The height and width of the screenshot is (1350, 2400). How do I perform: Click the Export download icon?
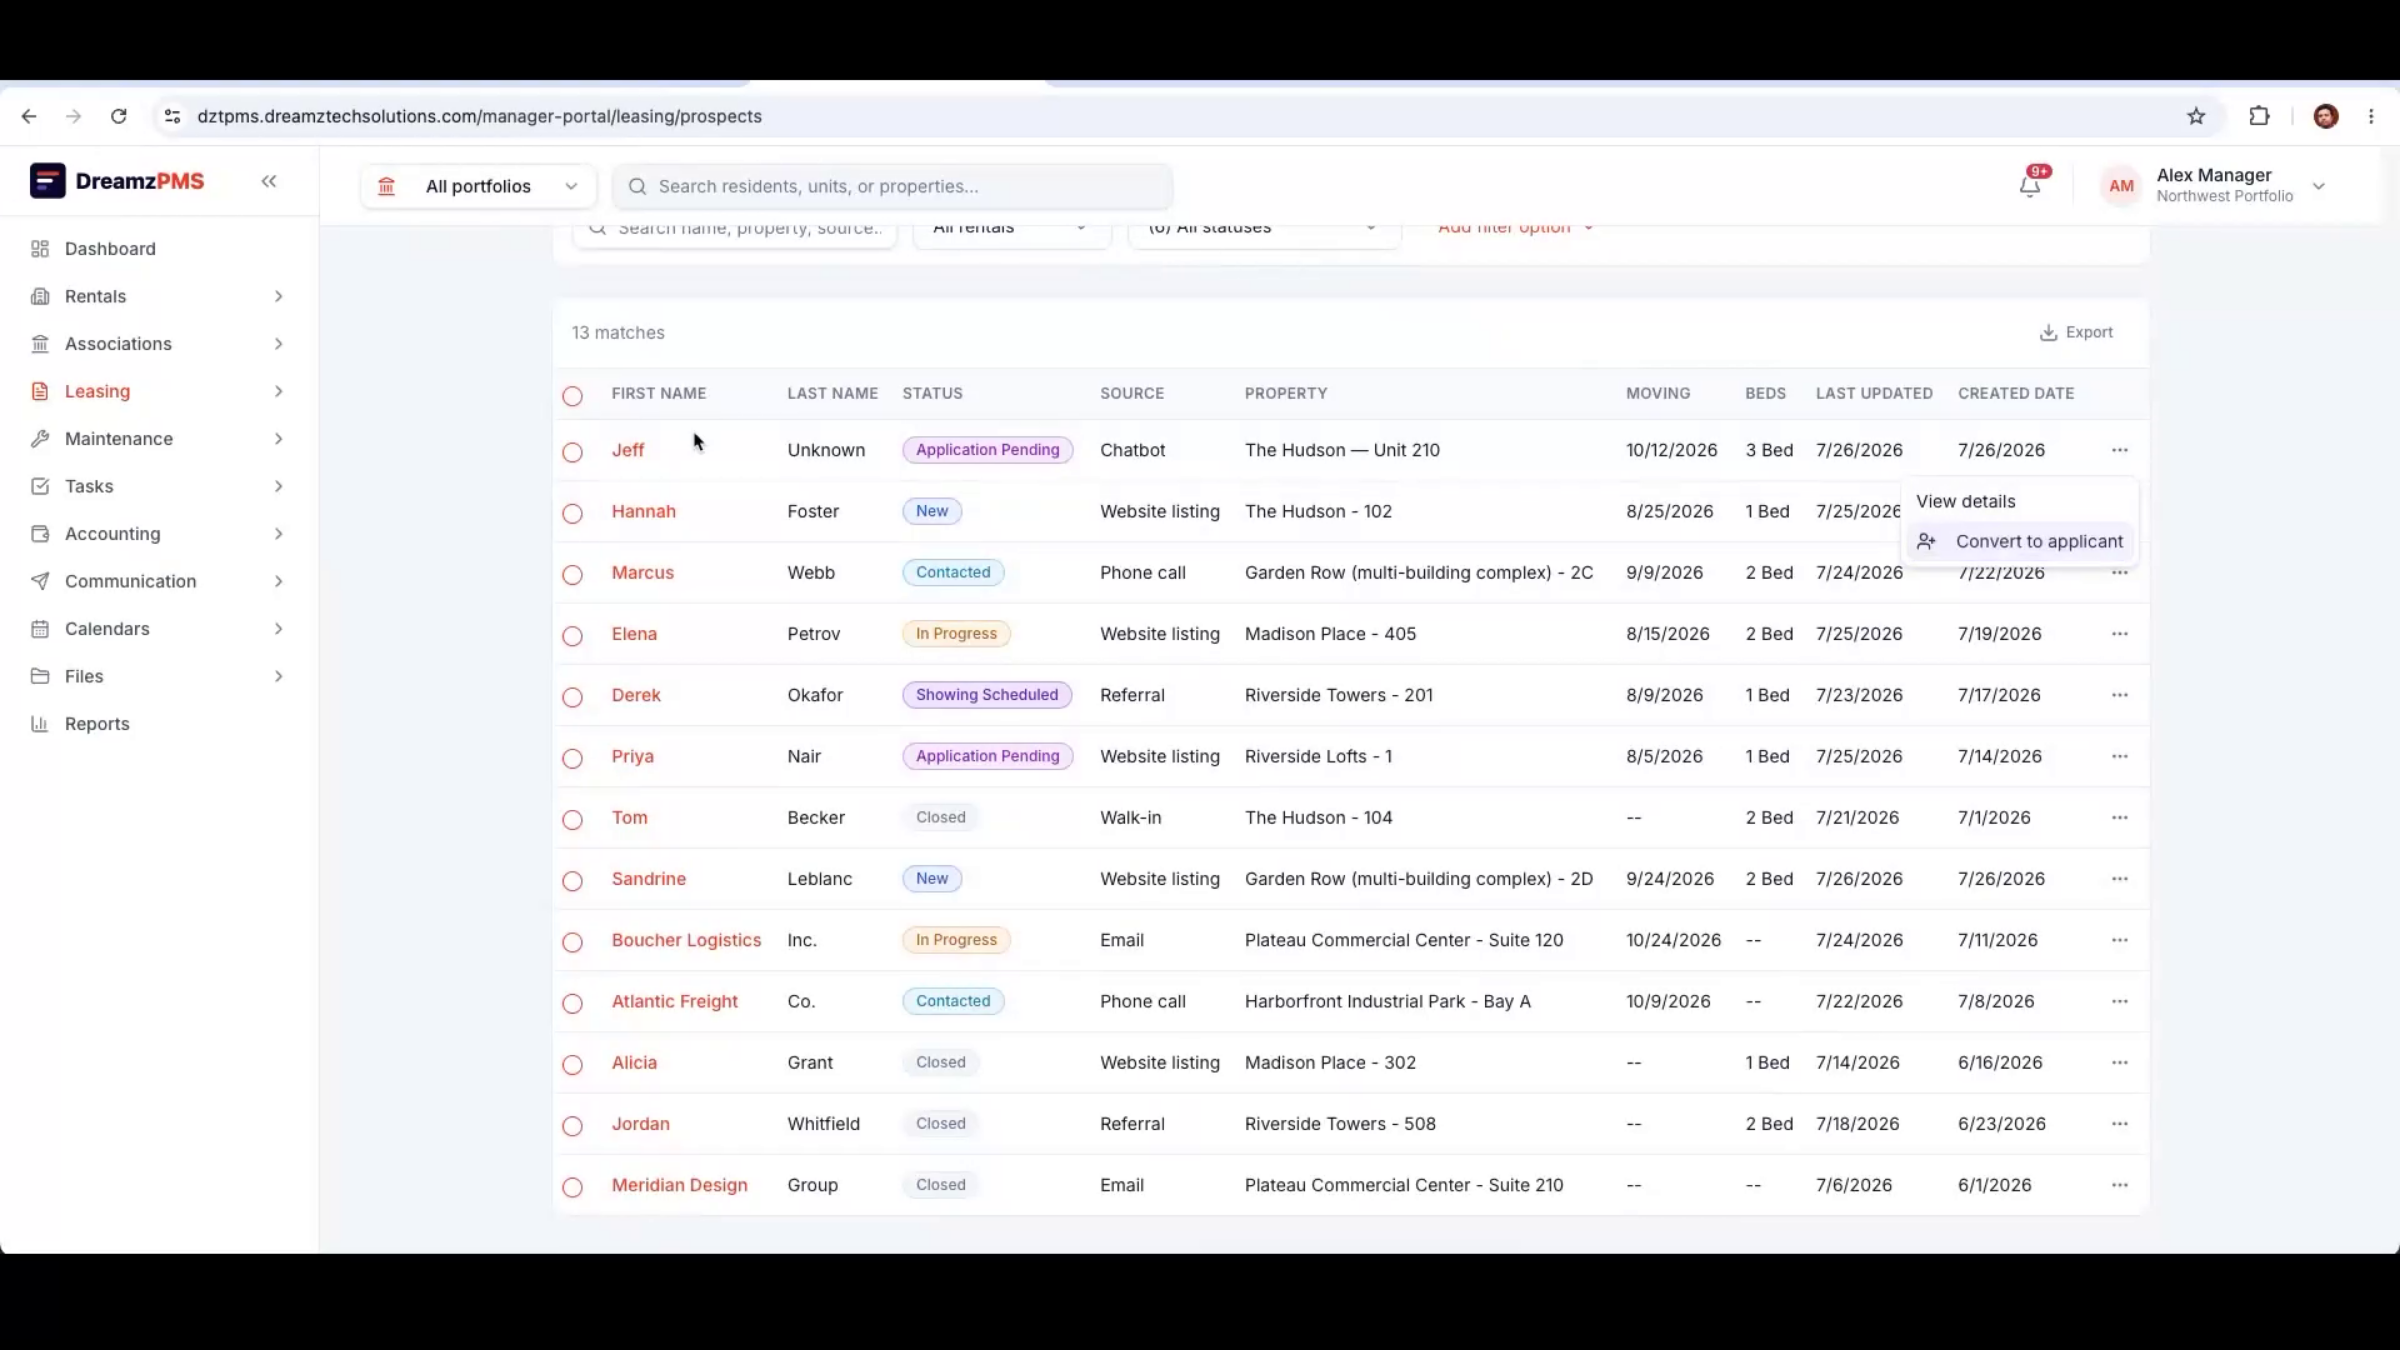pos(2048,332)
